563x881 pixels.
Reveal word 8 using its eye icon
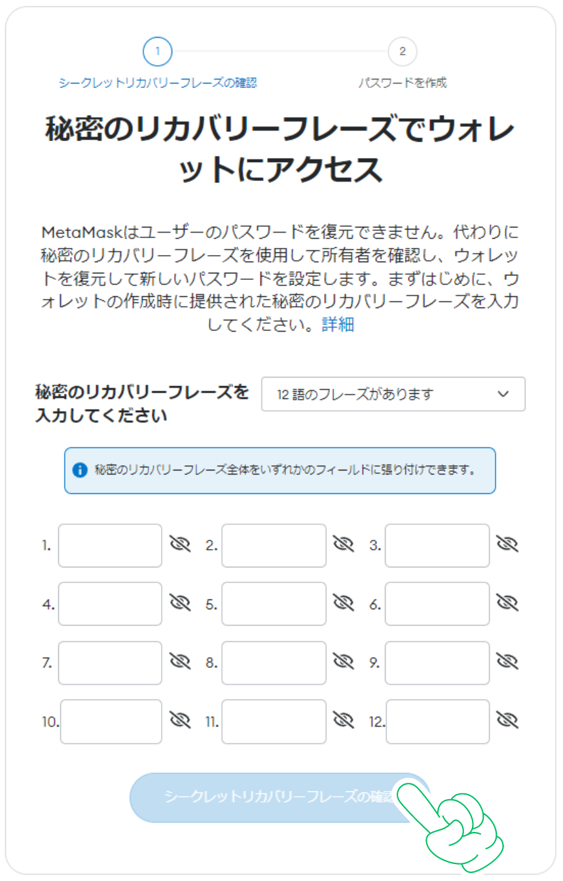(x=343, y=661)
